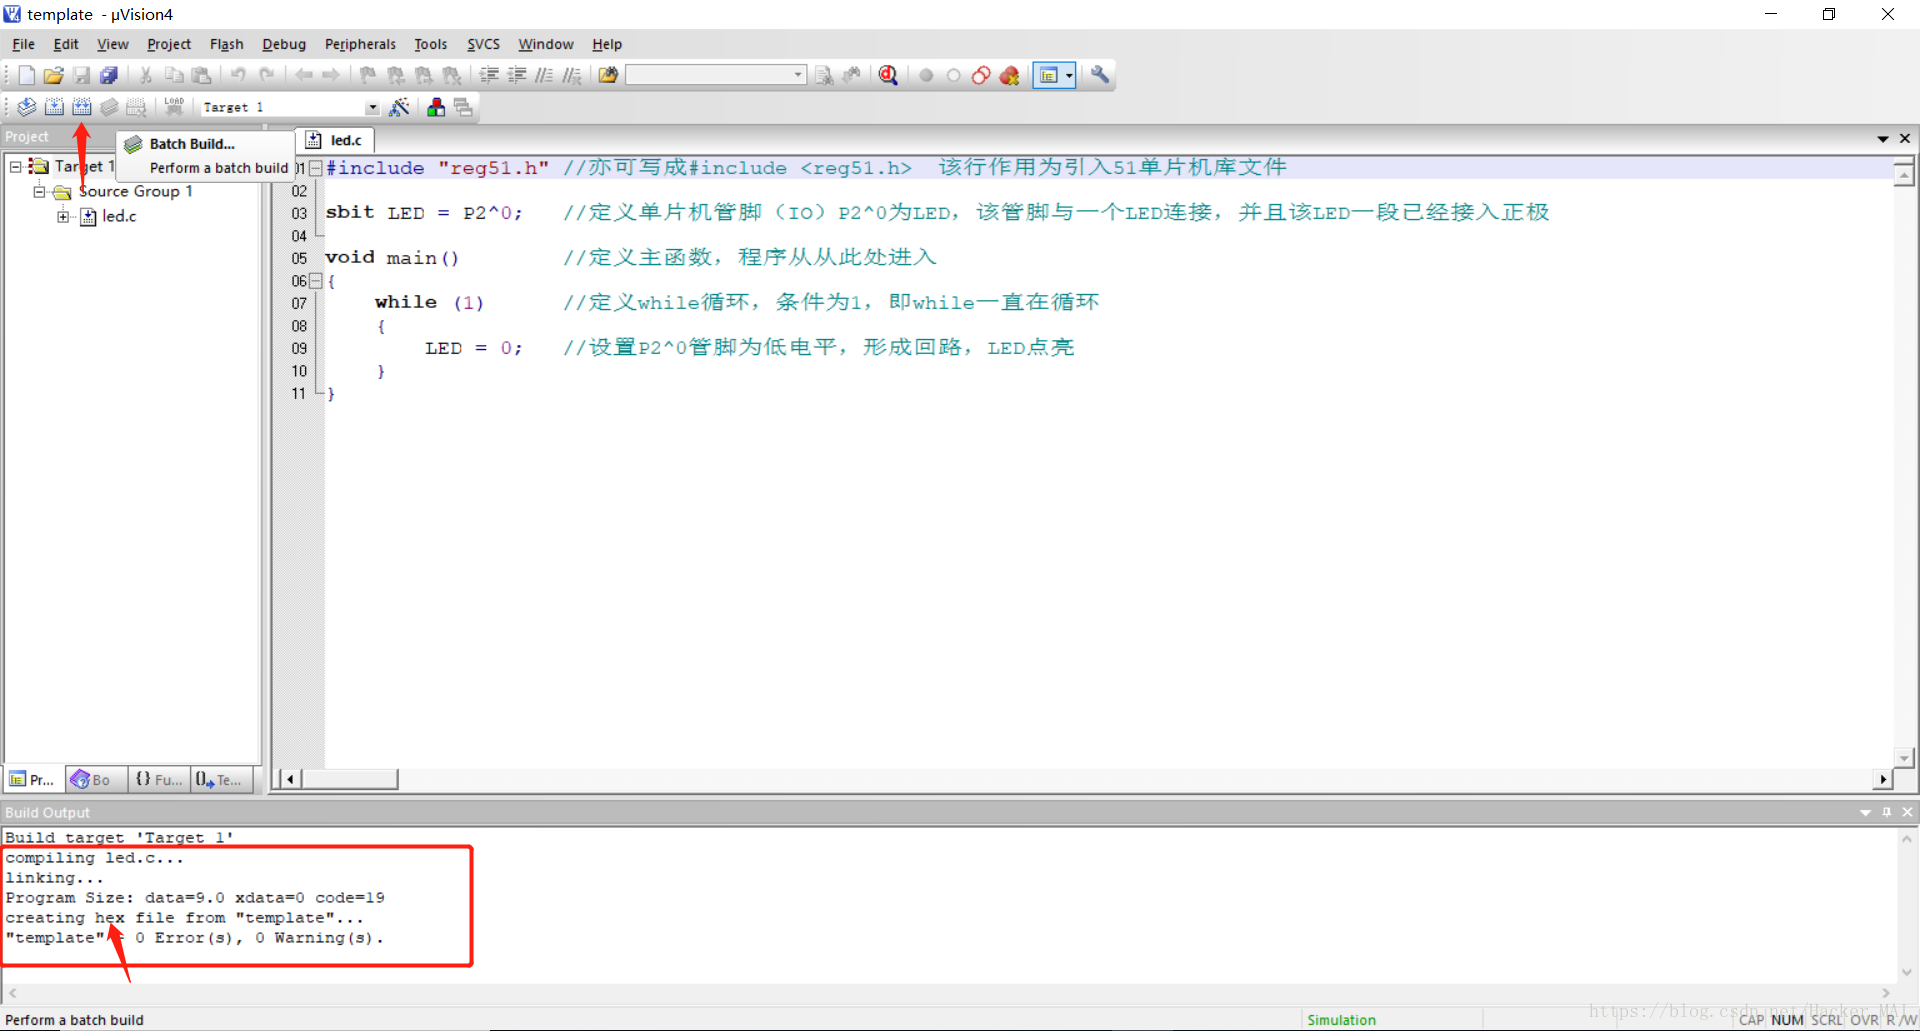Click the Navigate Backwards arrow

[x=303, y=75]
